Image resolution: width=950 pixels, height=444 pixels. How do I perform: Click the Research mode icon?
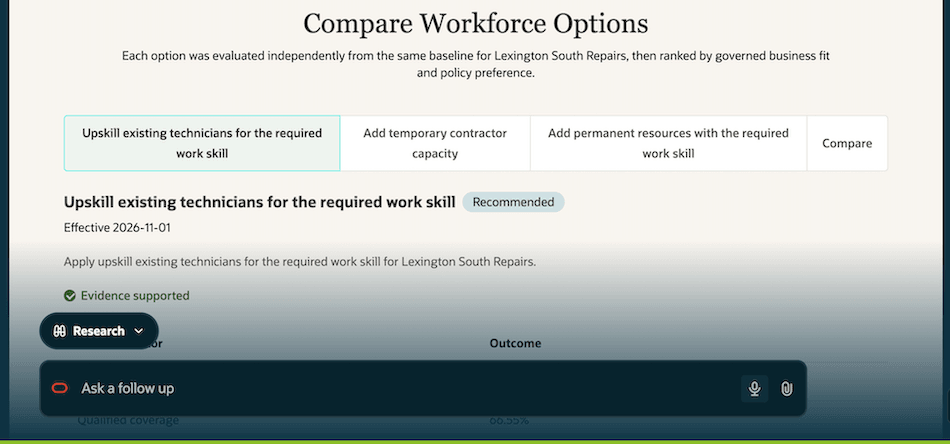(x=59, y=331)
